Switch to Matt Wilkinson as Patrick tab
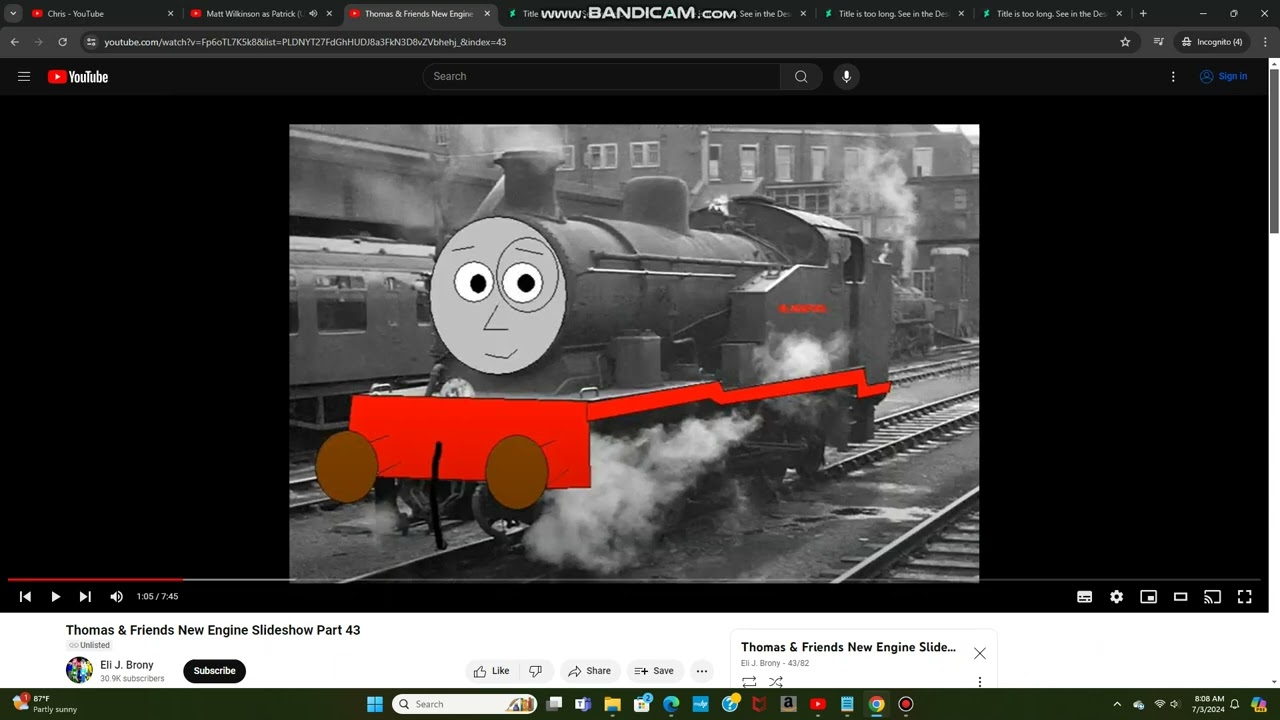The height and width of the screenshot is (720, 1280). click(260, 14)
